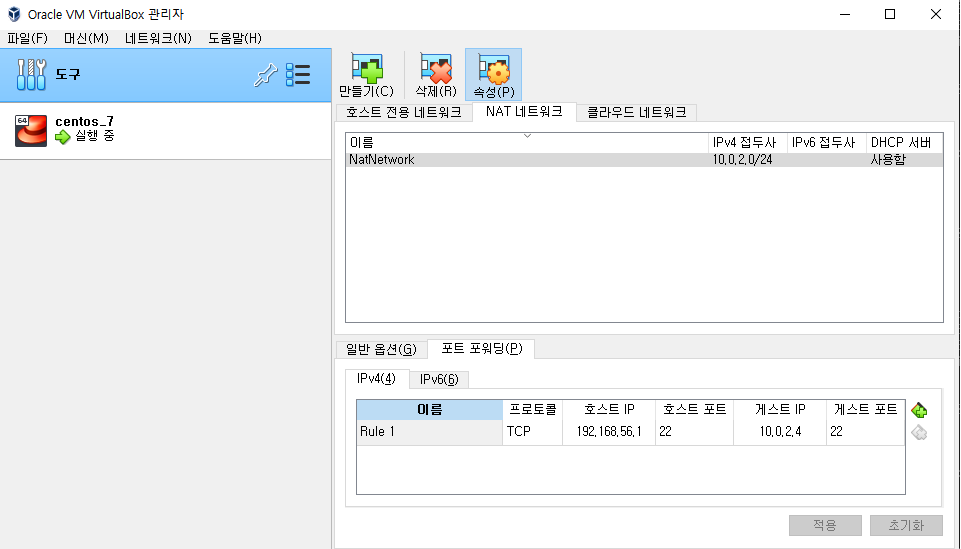Select the NatNetwork row in list
The height and width of the screenshot is (549, 961).
(x=644, y=159)
